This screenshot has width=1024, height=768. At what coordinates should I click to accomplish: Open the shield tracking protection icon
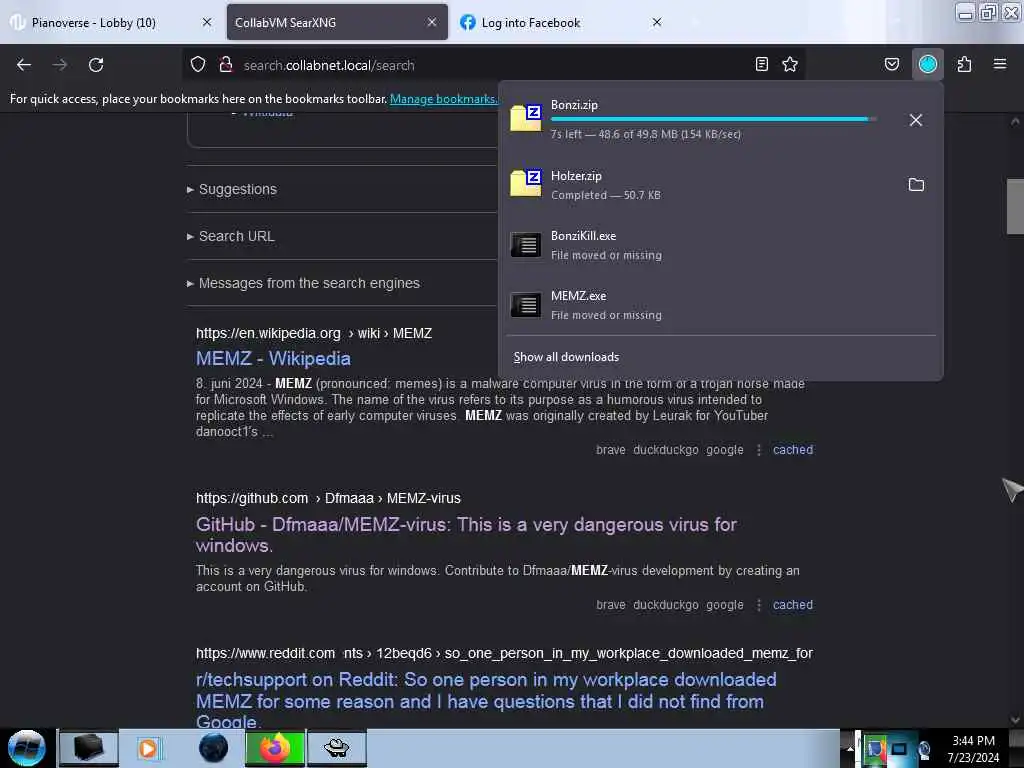click(x=198, y=65)
